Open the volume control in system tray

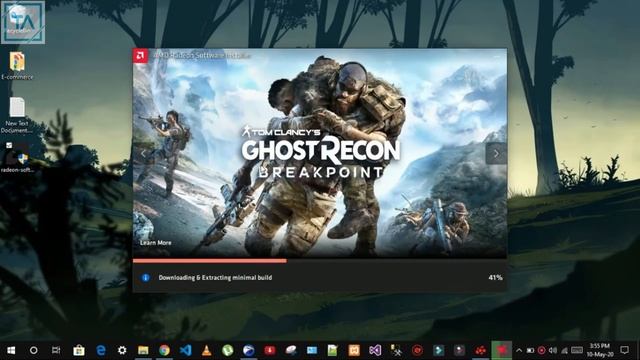553,350
